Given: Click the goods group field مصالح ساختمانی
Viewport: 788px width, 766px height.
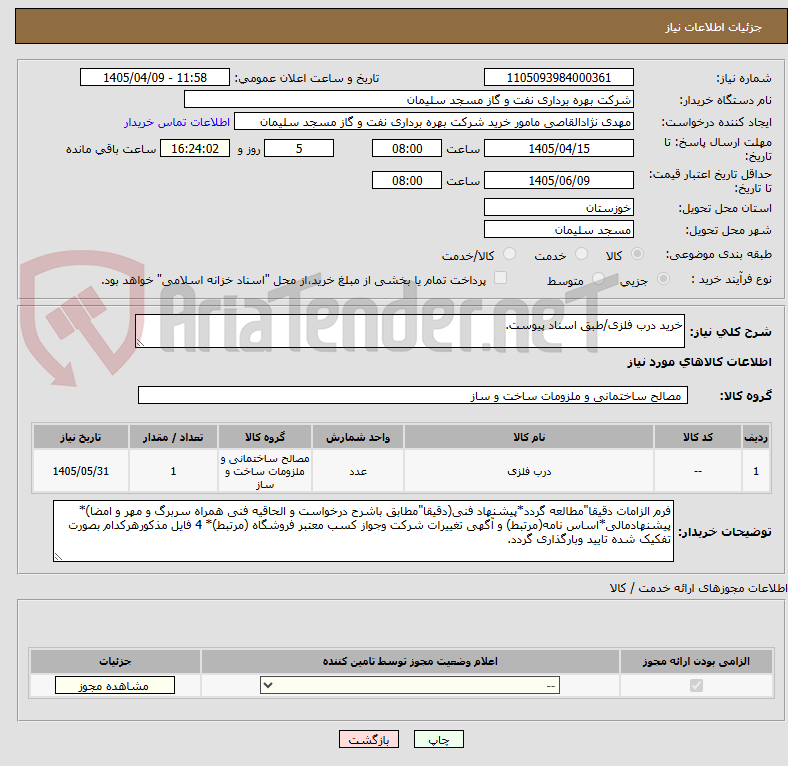Looking at the screenshot, I should click(413, 396).
